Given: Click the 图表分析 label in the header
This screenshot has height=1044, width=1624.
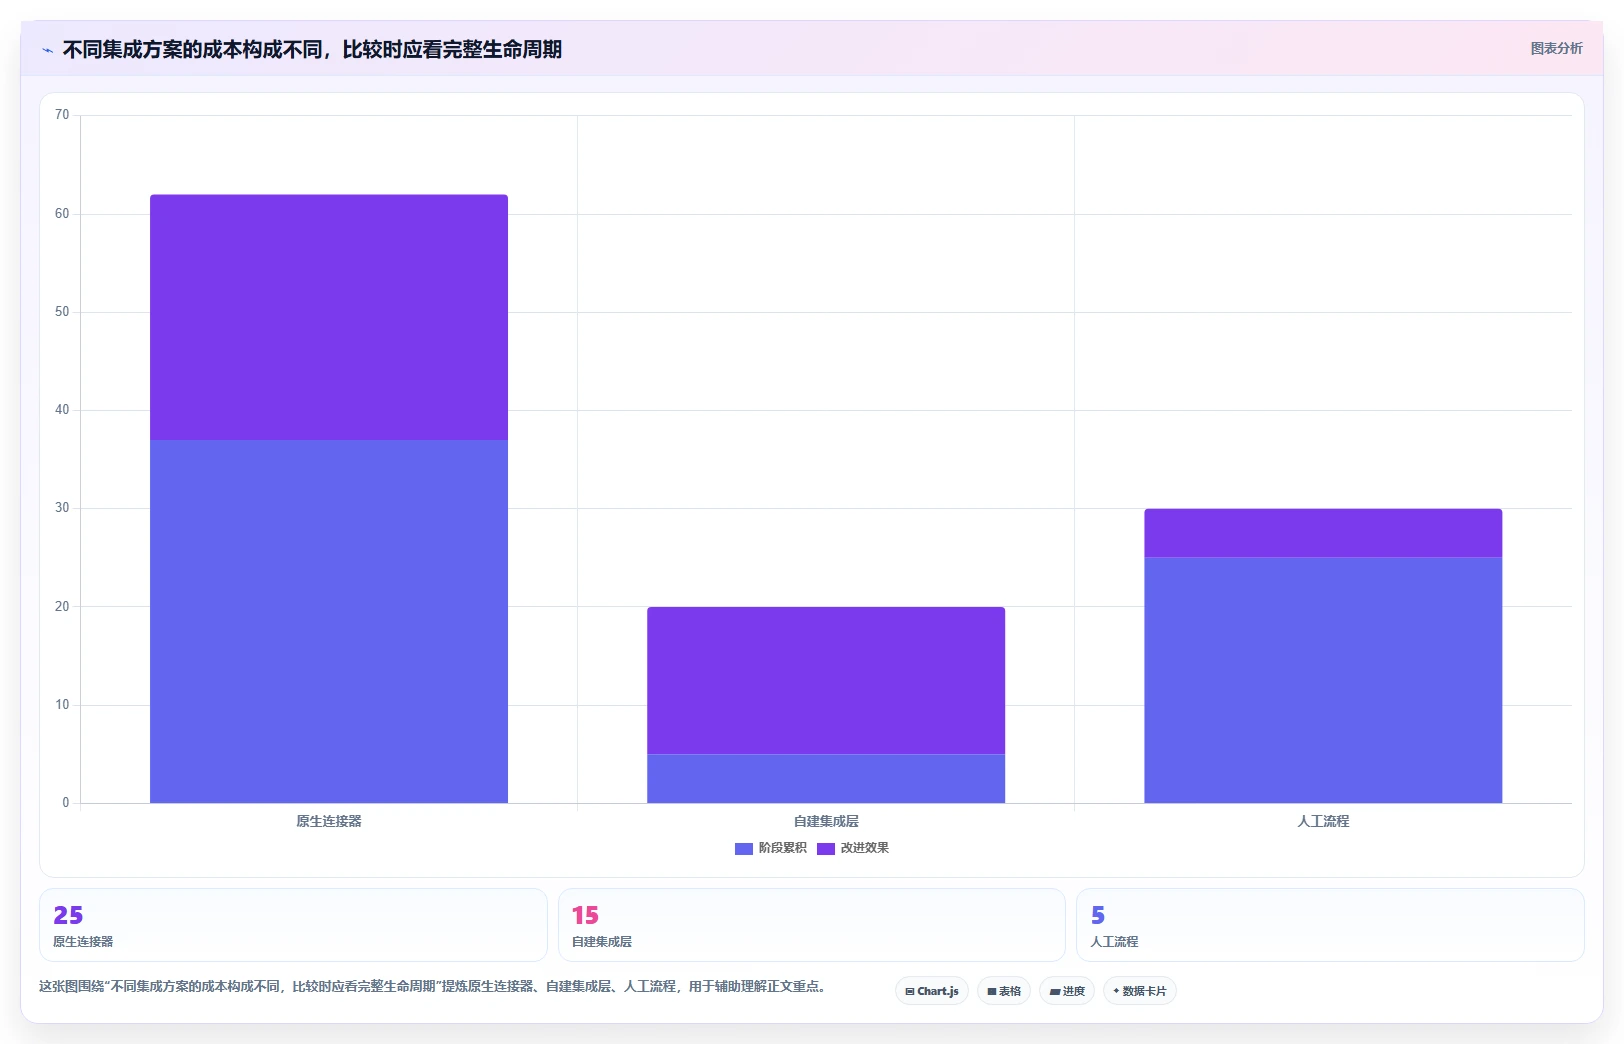Looking at the screenshot, I should (x=1556, y=48).
